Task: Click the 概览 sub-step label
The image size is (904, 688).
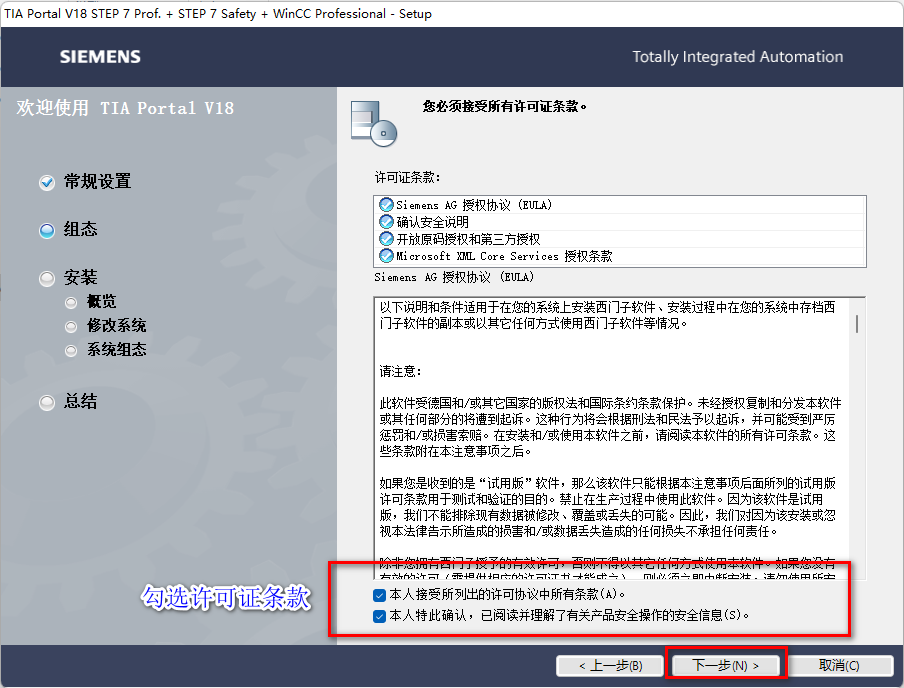Action: point(102,301)
